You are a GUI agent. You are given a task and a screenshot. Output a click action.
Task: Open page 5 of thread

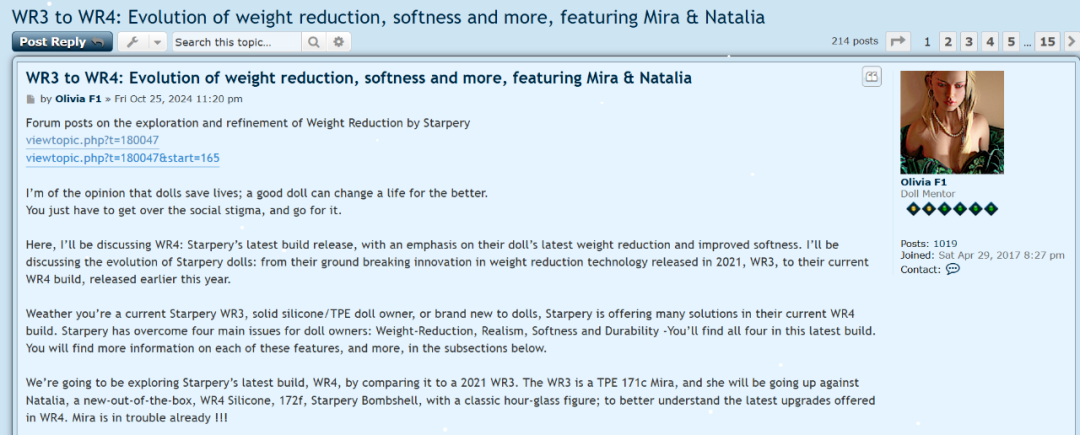click(1011, 42)
